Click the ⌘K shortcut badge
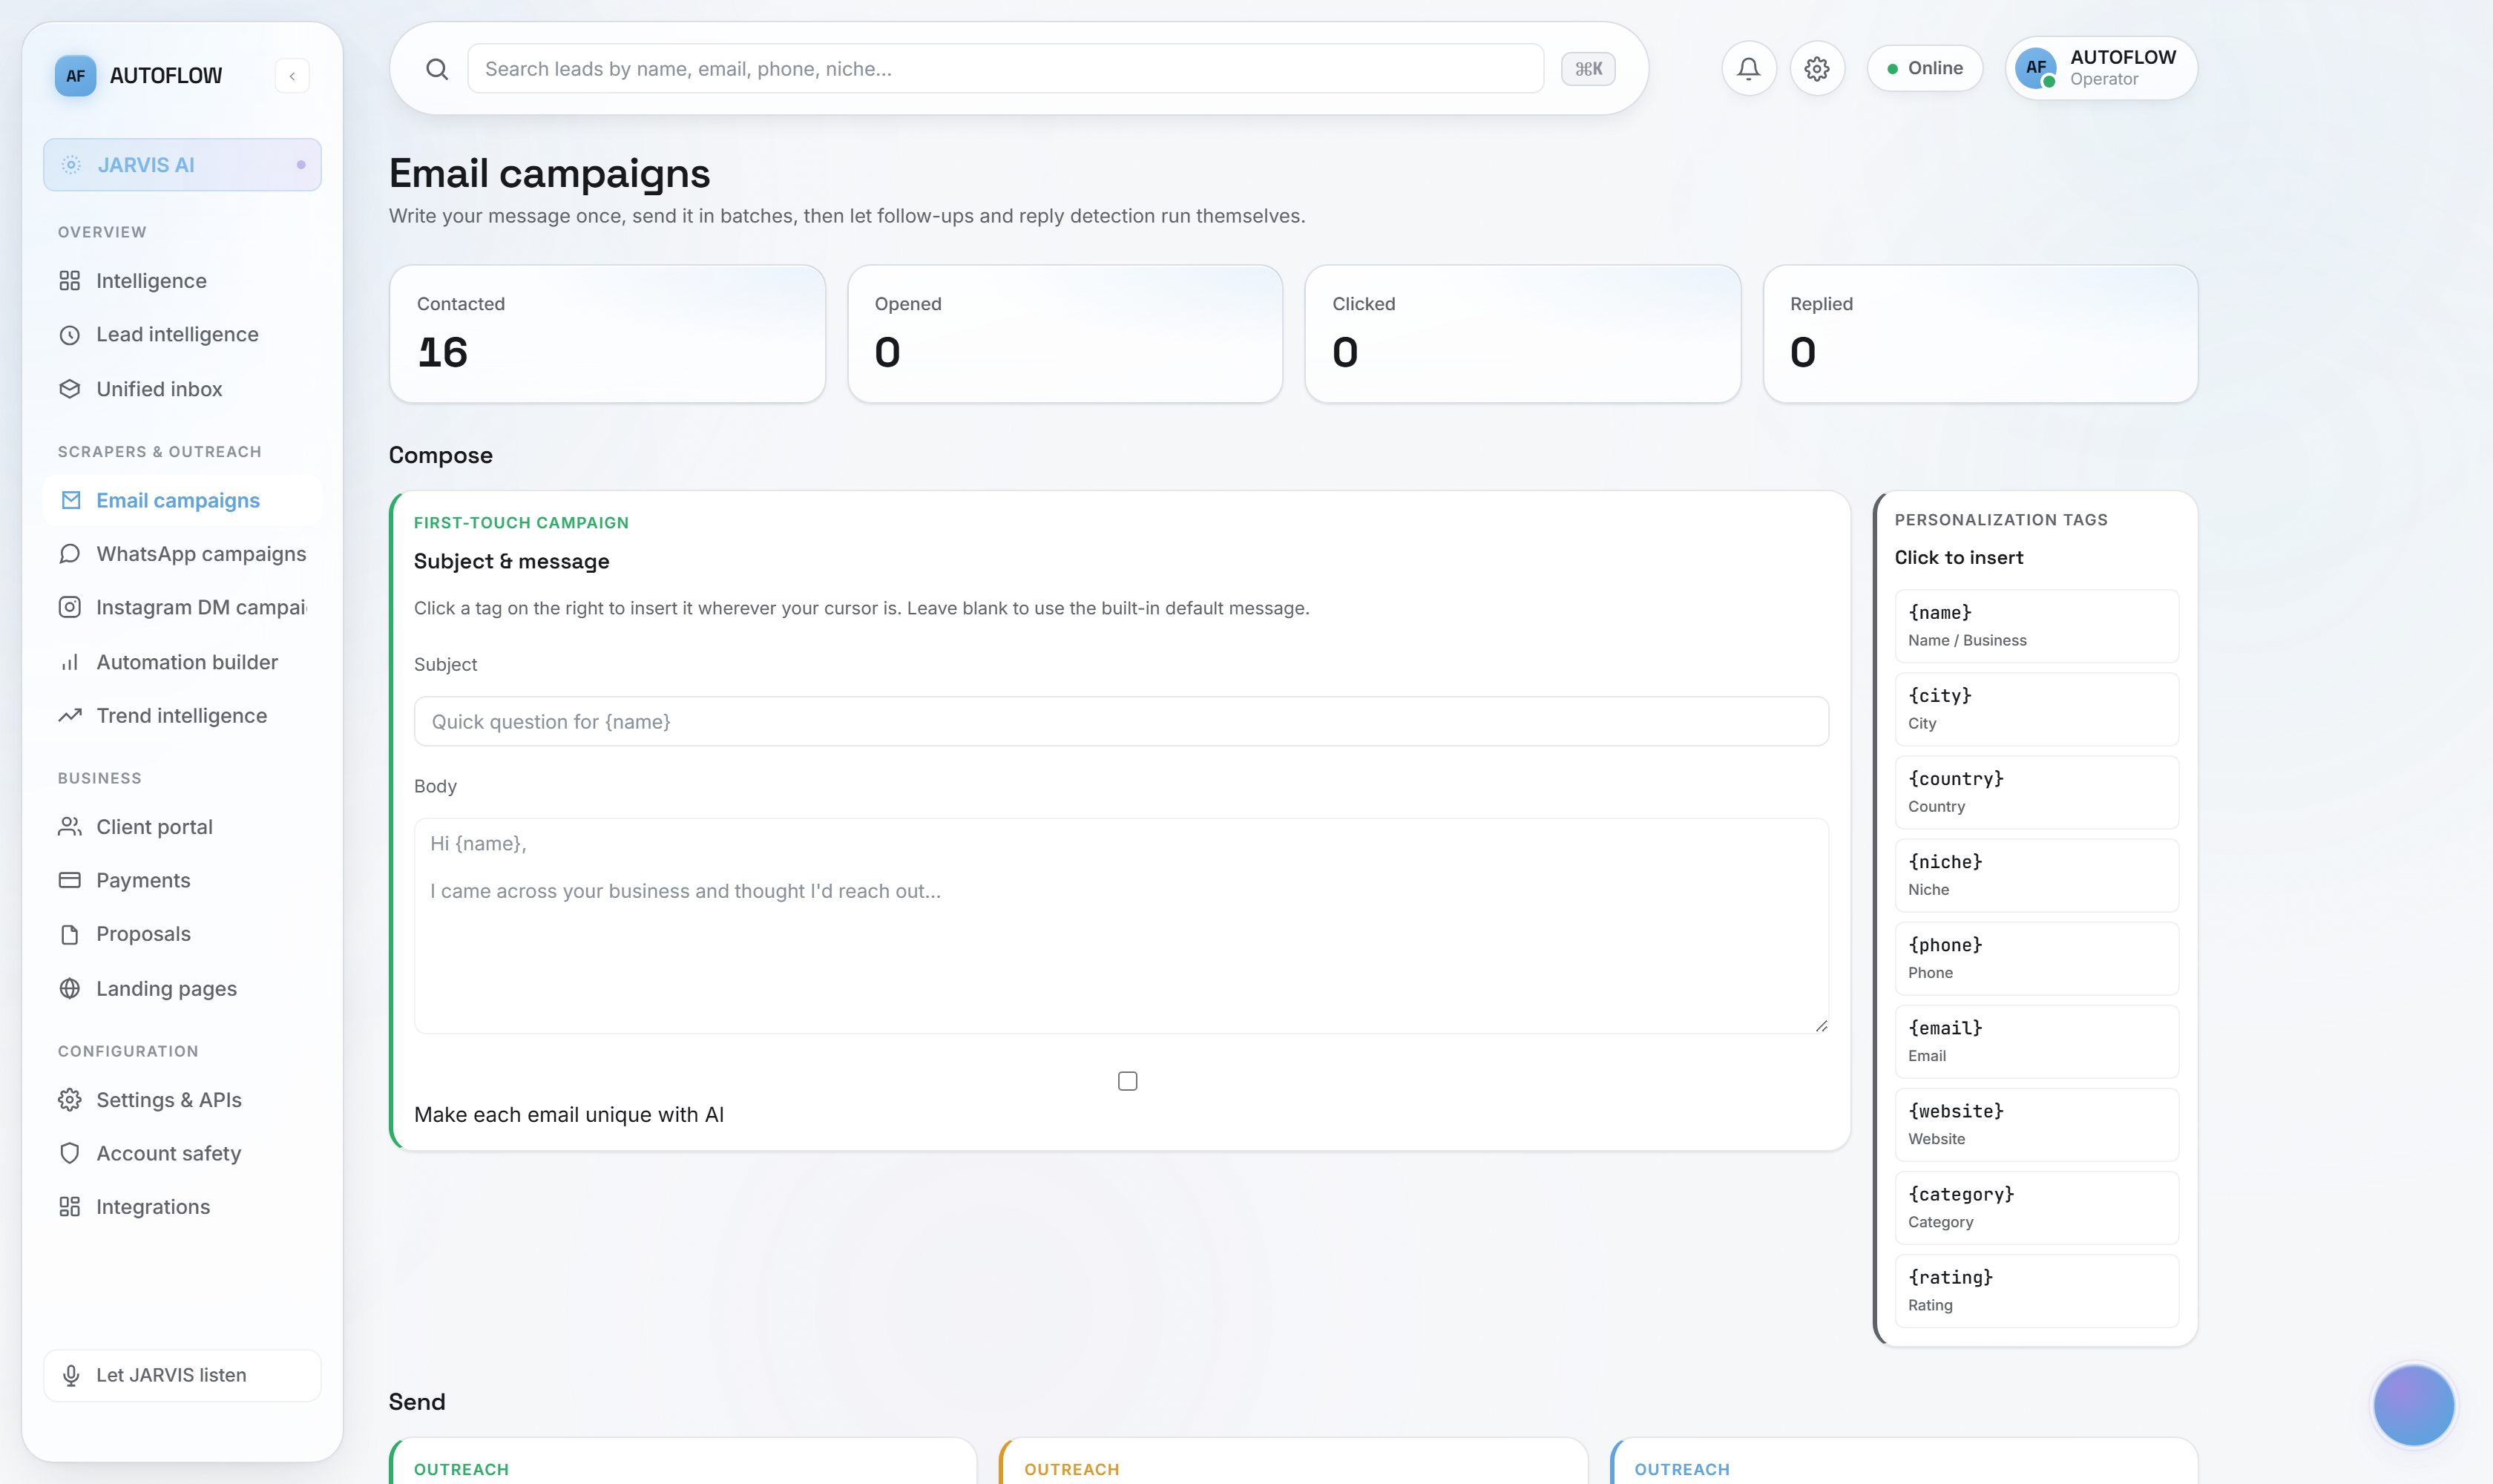2493x1484 pixels. pos(1588,69)
